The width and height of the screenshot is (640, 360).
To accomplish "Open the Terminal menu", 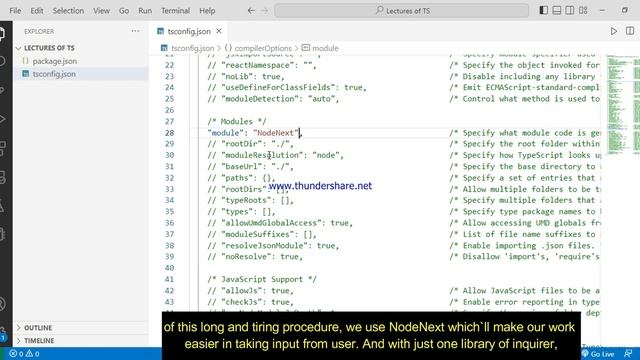I will coord(176,11).
